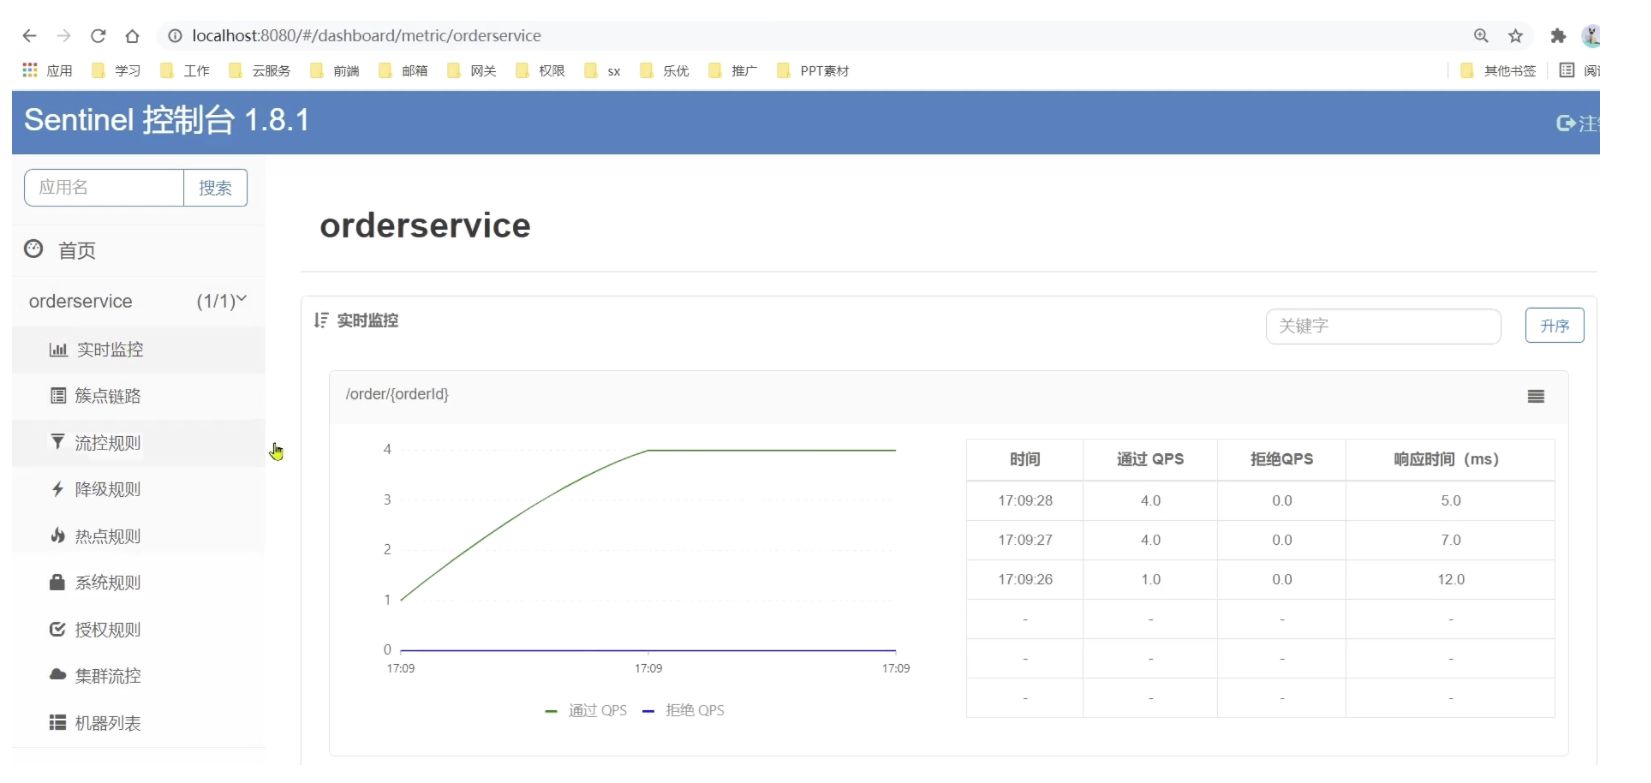The image size is (1651, 783).
Task: Open the 应用 apps grid bookmark
Action: click(47, 71)
